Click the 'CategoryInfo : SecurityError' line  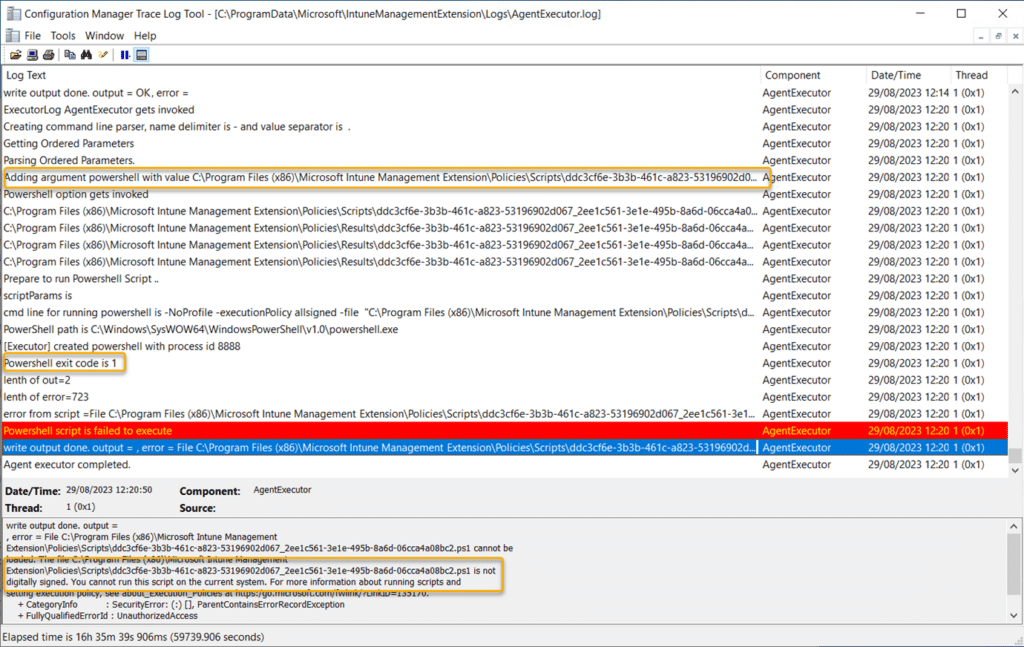coord(181,605)
